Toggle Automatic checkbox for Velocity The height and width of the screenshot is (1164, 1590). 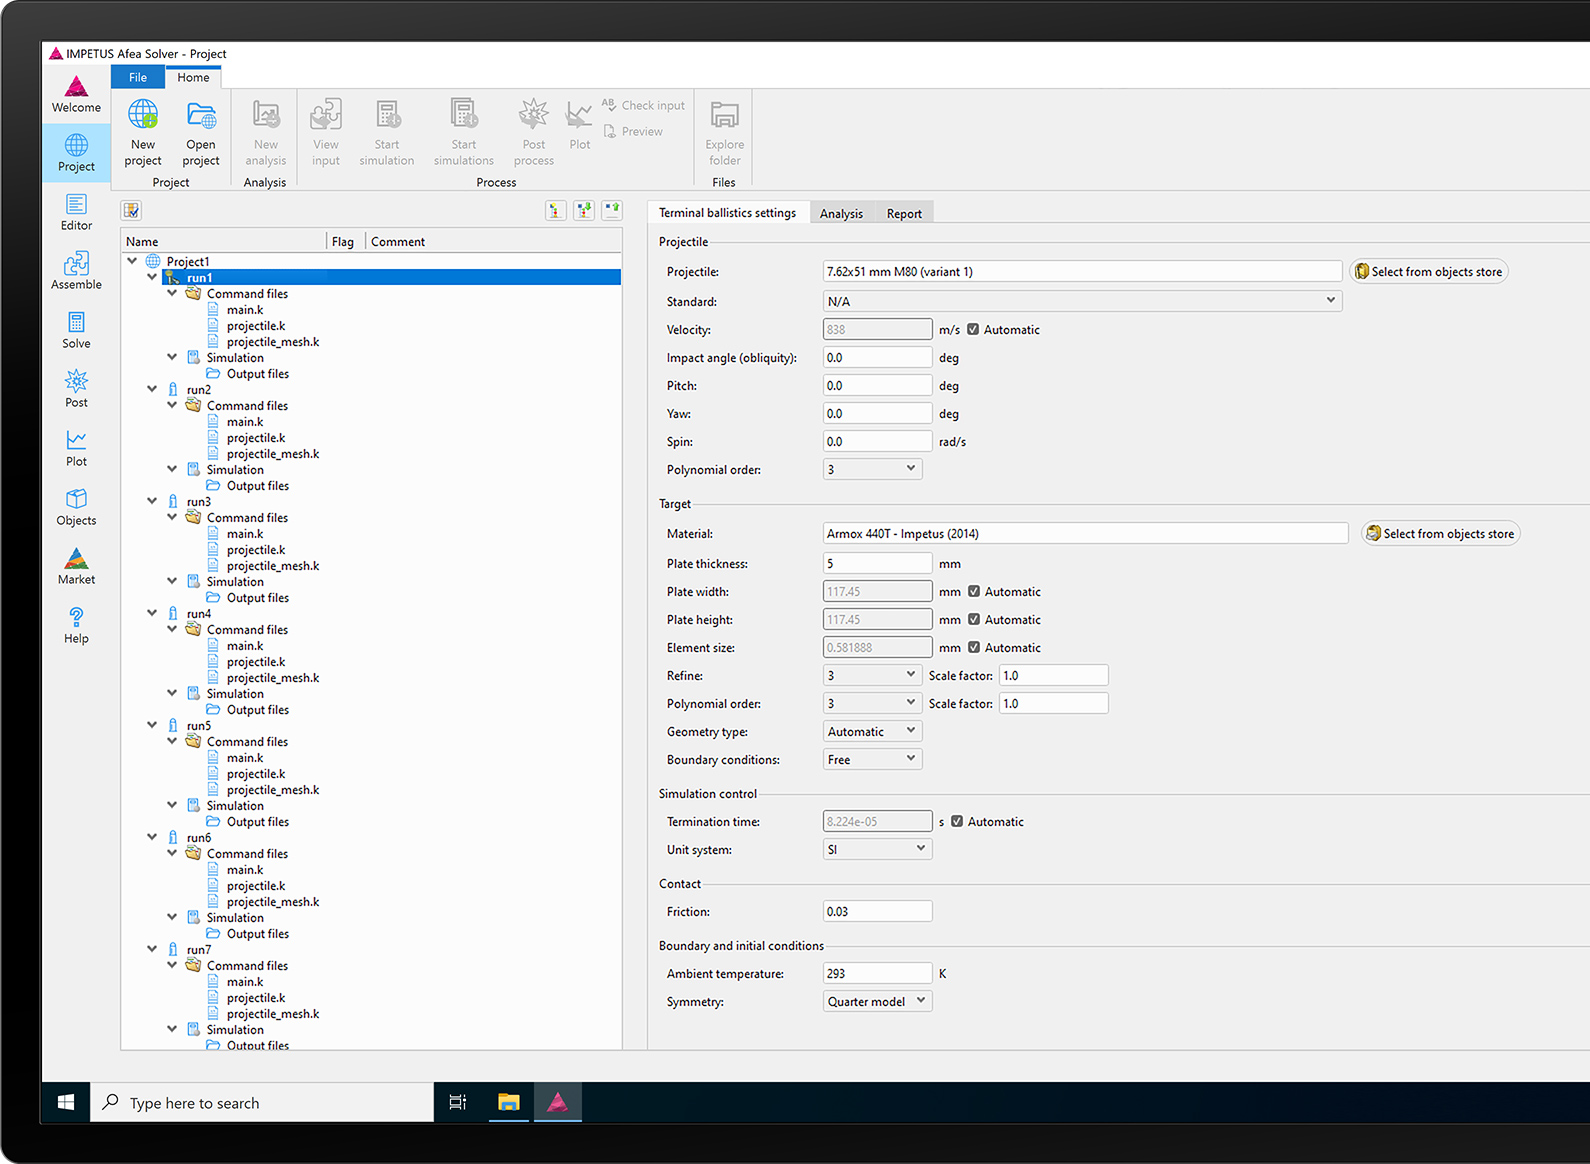point(973,329)
